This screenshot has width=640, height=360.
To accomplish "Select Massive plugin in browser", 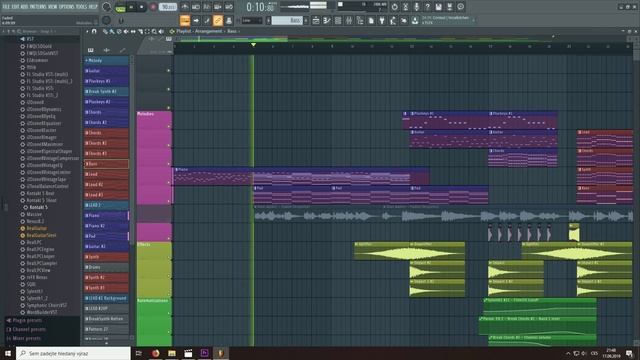I will pos(34,214).
